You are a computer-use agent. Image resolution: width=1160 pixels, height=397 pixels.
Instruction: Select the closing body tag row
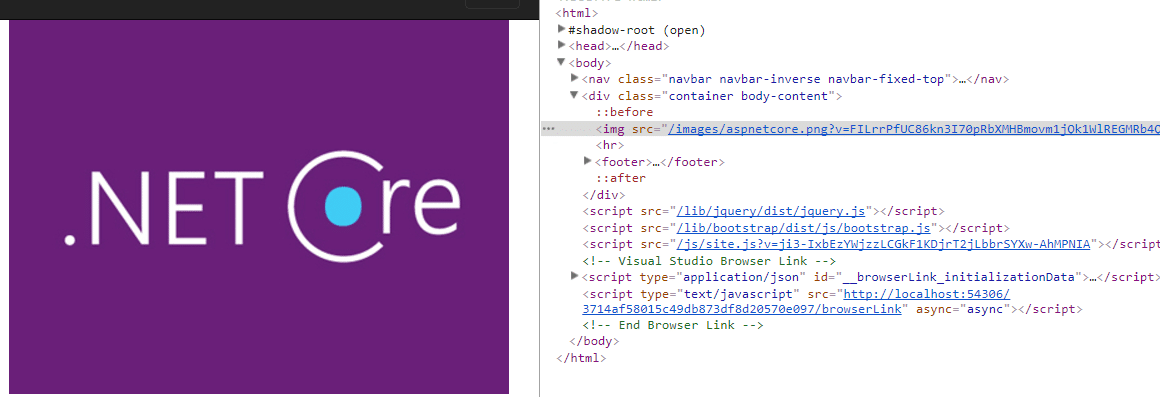click(594, 342)
